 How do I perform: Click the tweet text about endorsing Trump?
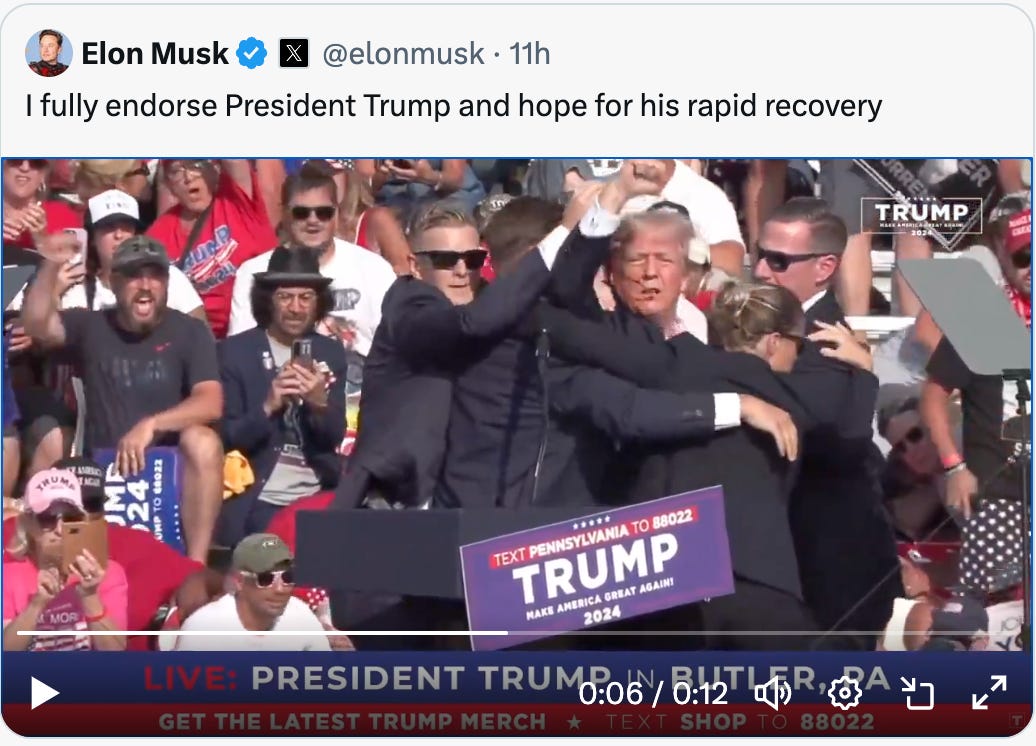click(453, 106)
